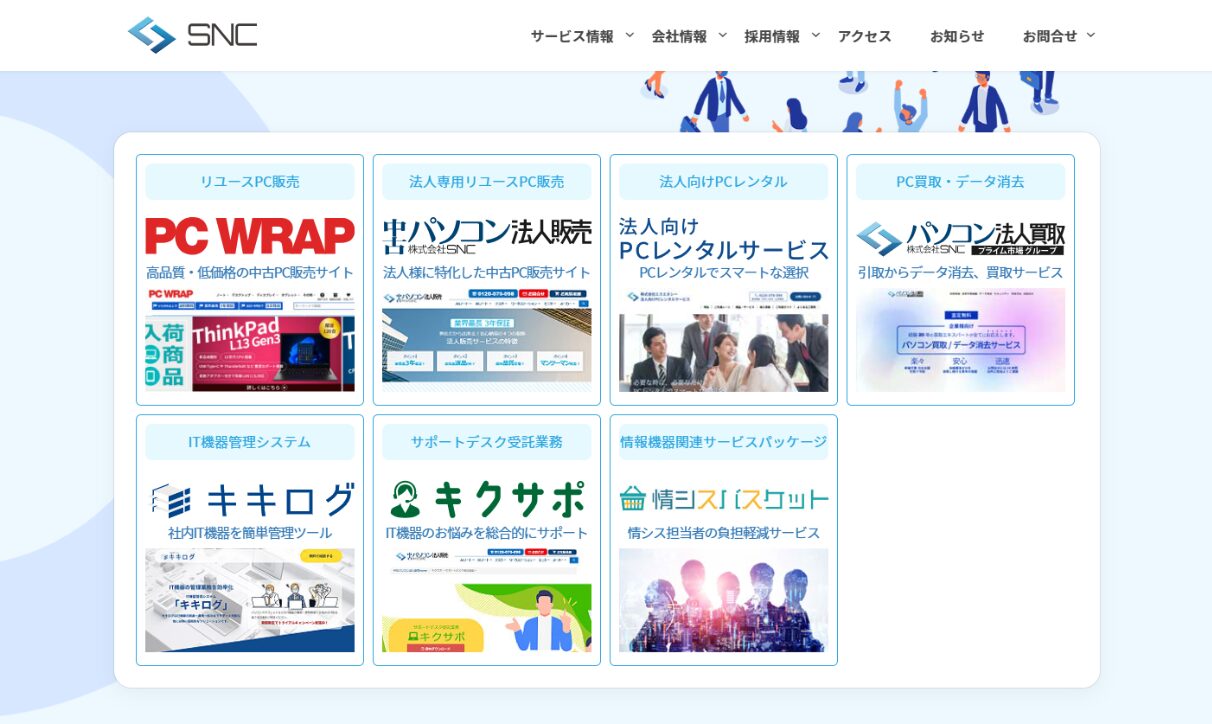This screenshot has height=724, width=1212.
Task: Open the お知らせ page
Action: (957, 36)
